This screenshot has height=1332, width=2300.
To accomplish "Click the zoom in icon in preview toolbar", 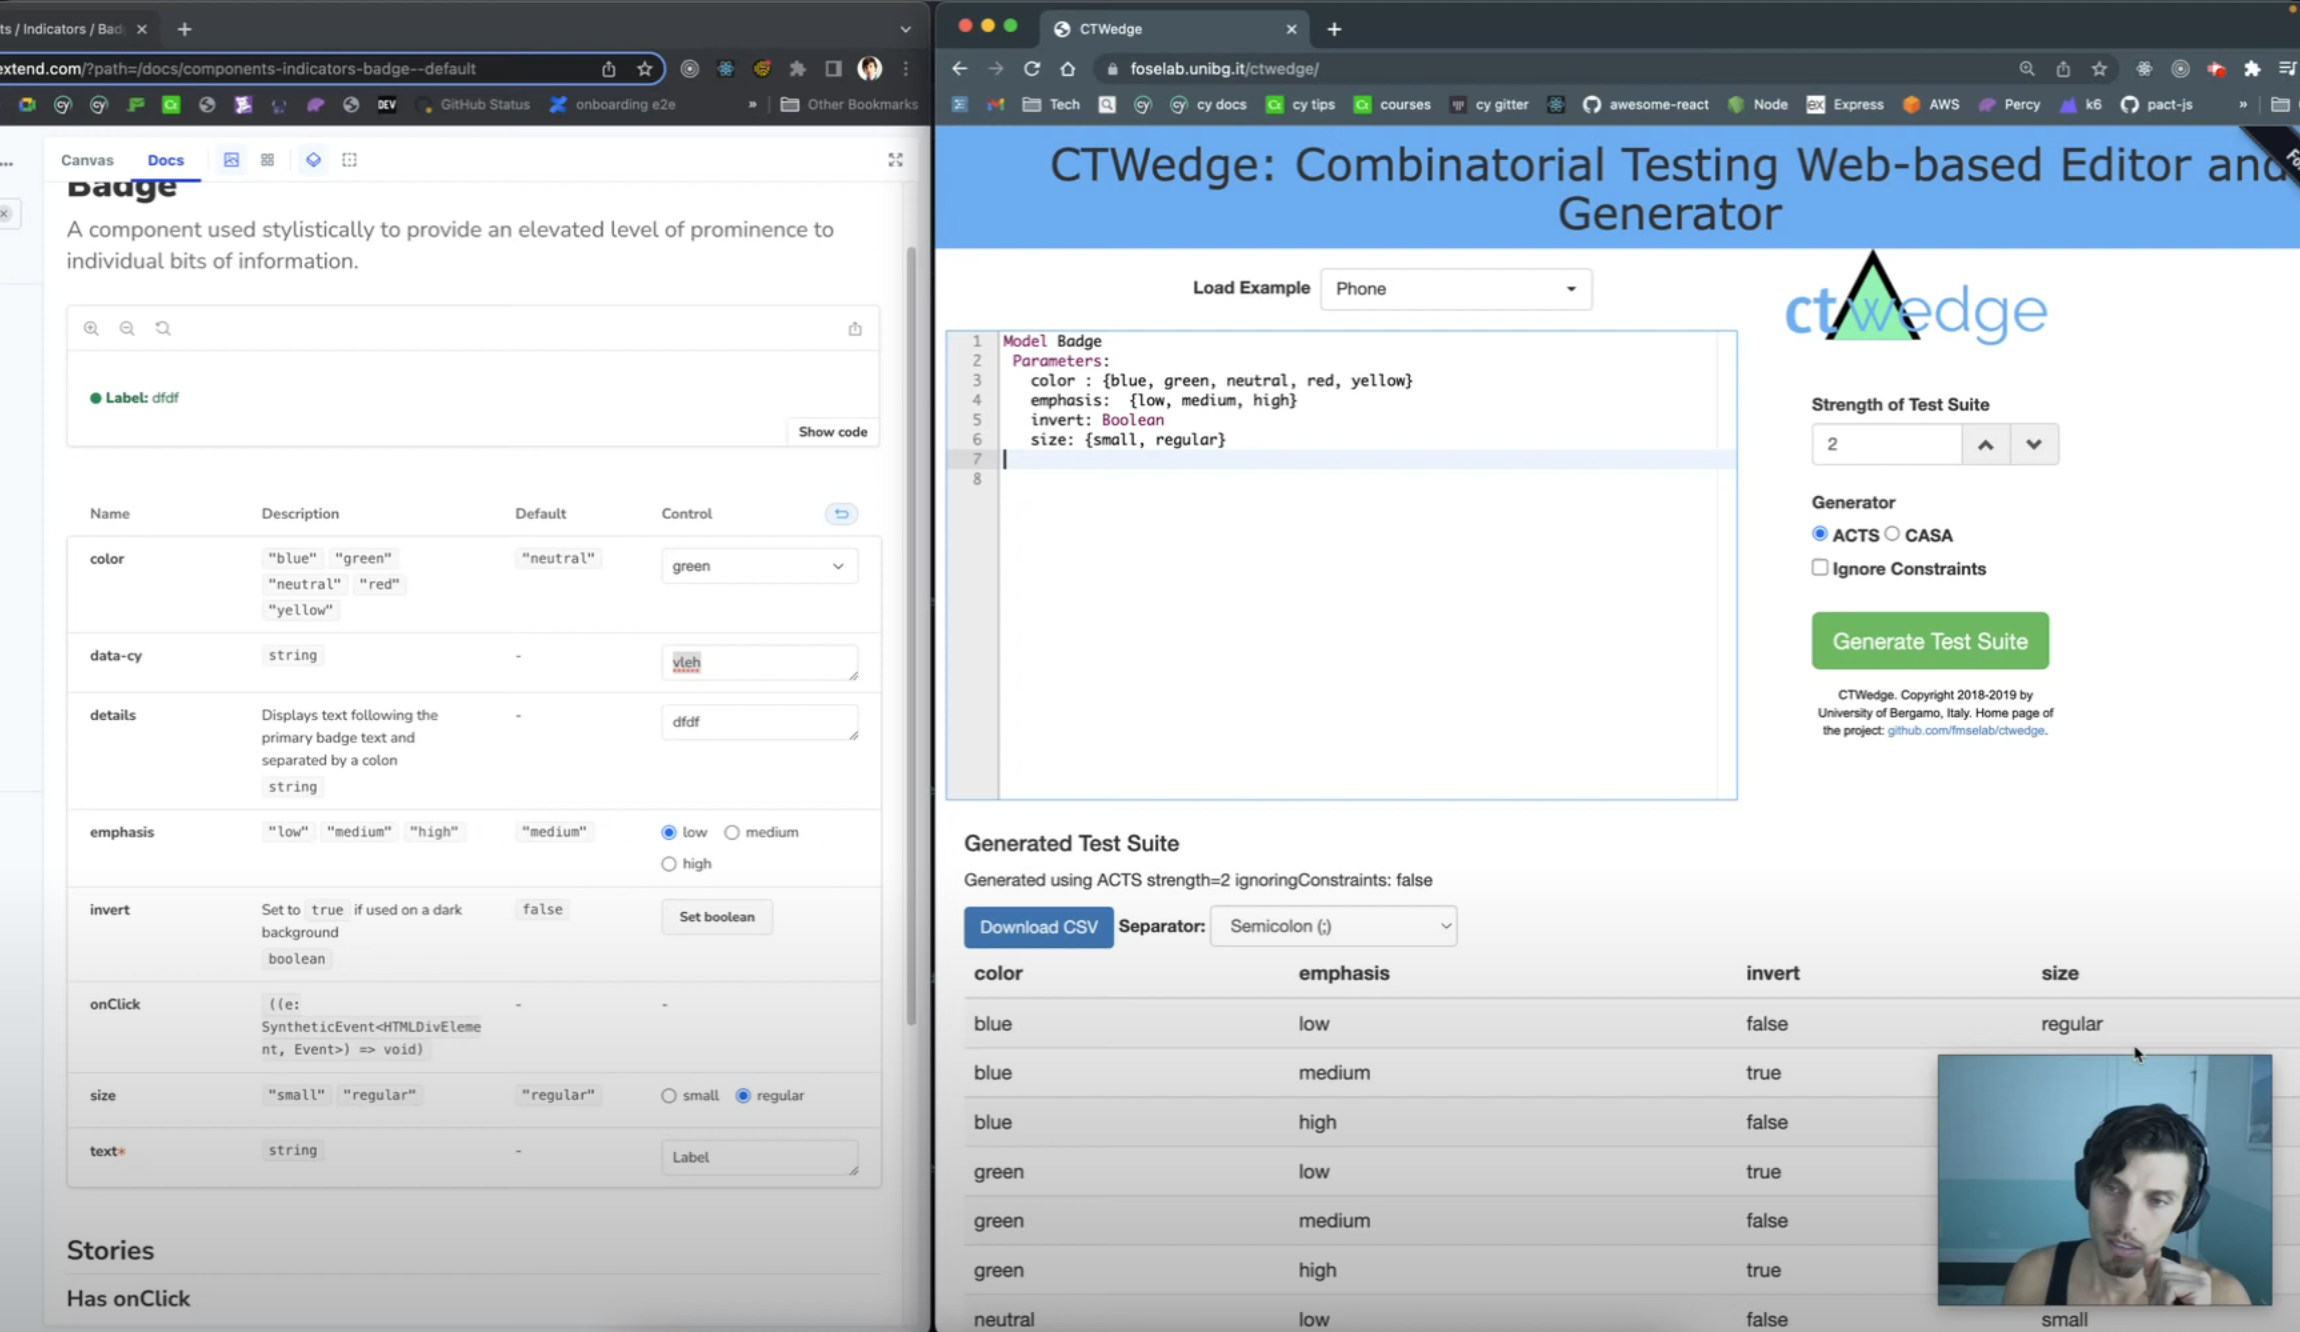I will coord(91,328).
